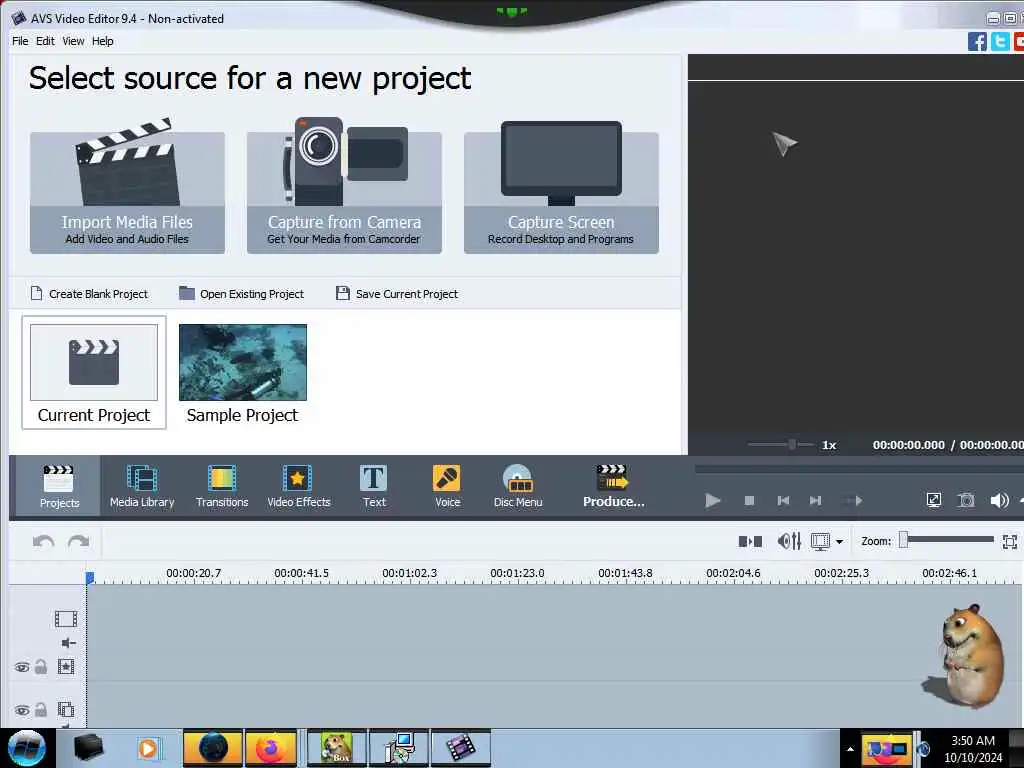Click the zoom-to-fit timeline icon
This screenshot has height=768, width=1024.
tap(1010, 541)
